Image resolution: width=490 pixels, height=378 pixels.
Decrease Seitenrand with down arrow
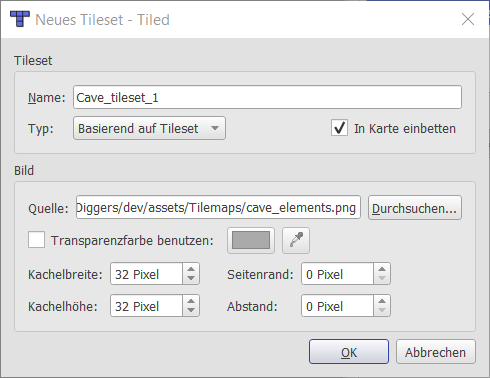point(382,279)
